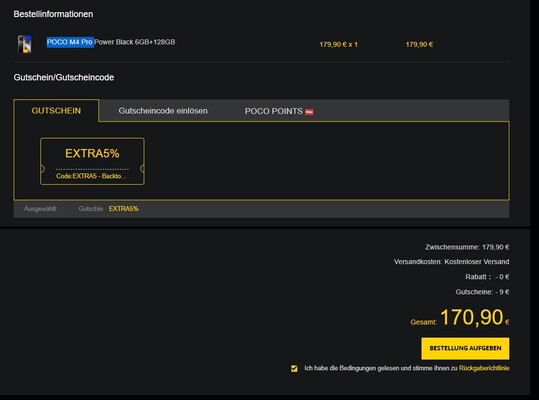539x400 pixels.
Task: Click the POCO M4 Pro product thumbnail
Action: point(24,44)
